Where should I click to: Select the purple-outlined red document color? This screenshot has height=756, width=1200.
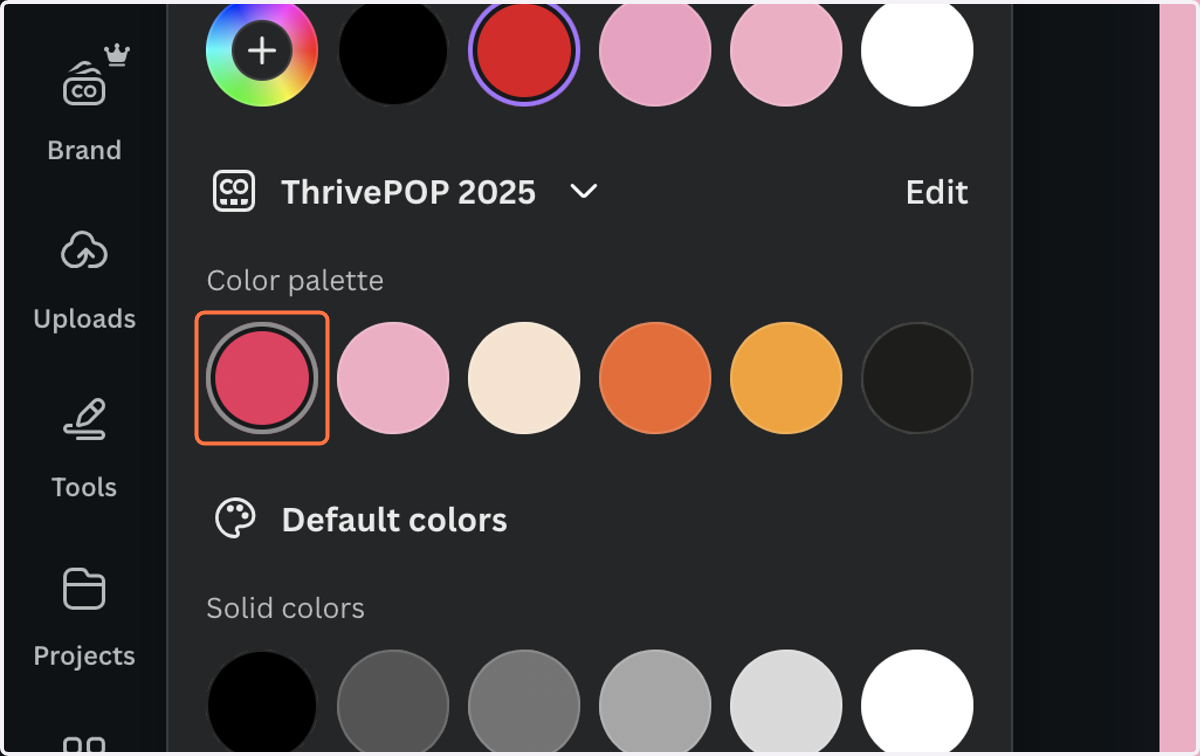(x=524, y=49)
